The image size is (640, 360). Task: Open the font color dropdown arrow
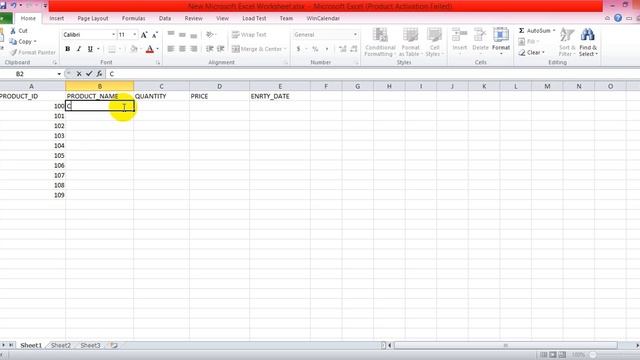158,49
